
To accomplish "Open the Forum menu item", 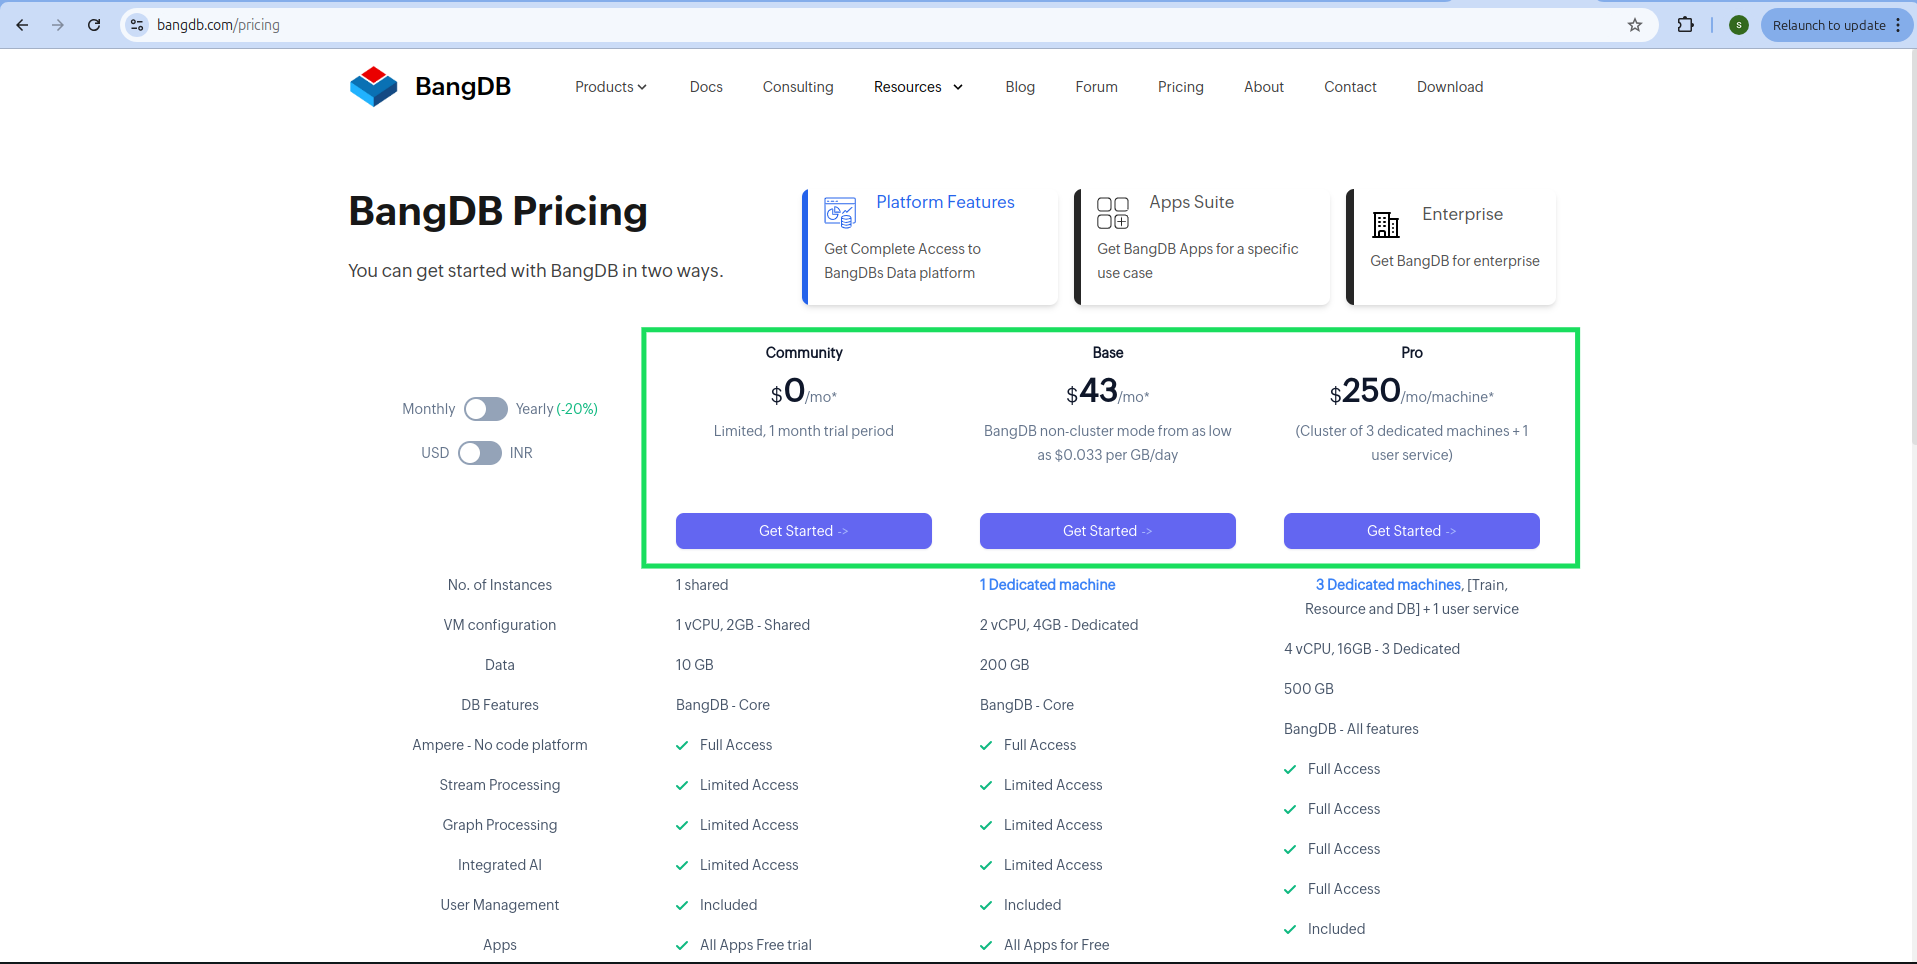I will [x=1096, y=87].
